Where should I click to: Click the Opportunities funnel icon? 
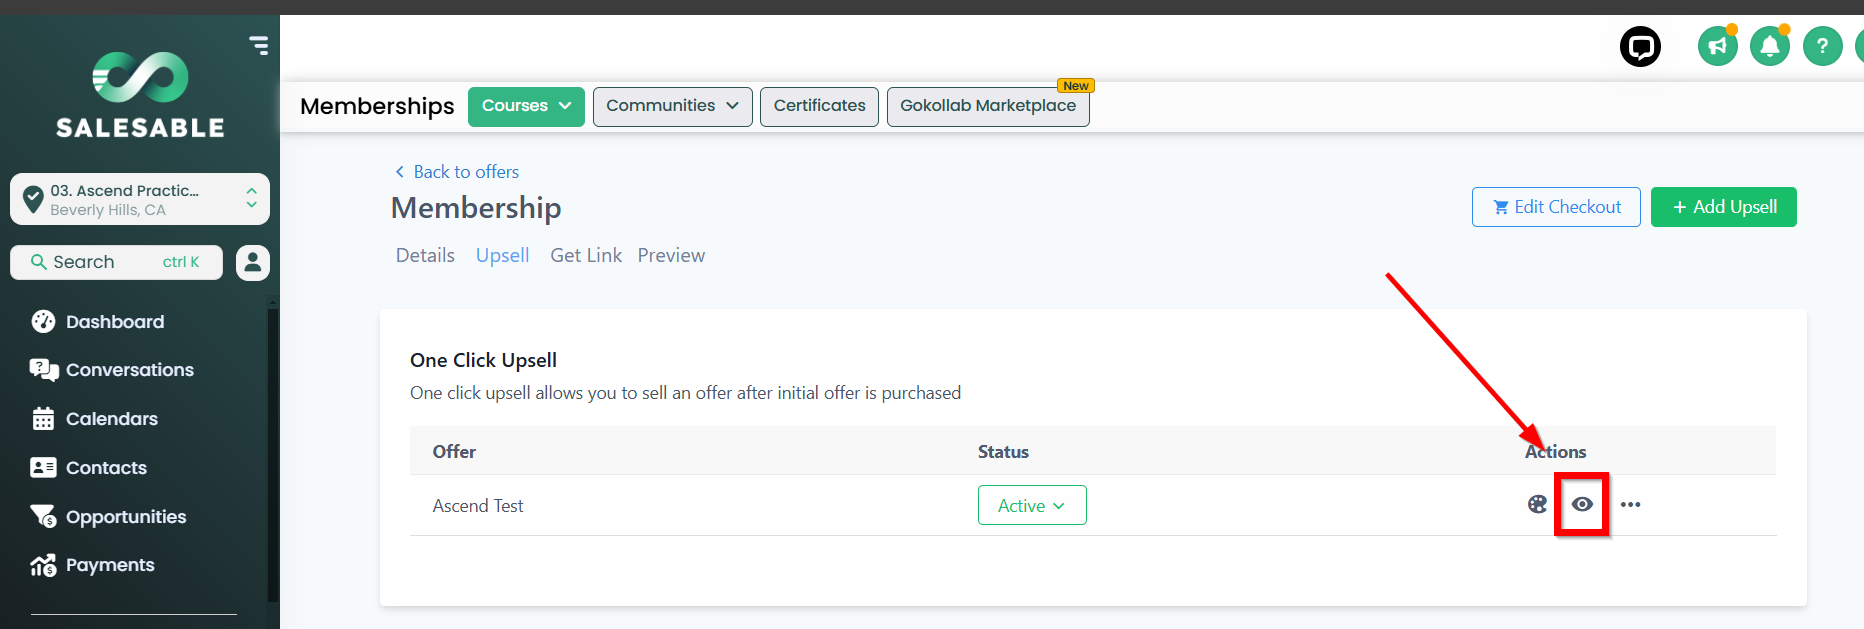(x=43, y=516)
